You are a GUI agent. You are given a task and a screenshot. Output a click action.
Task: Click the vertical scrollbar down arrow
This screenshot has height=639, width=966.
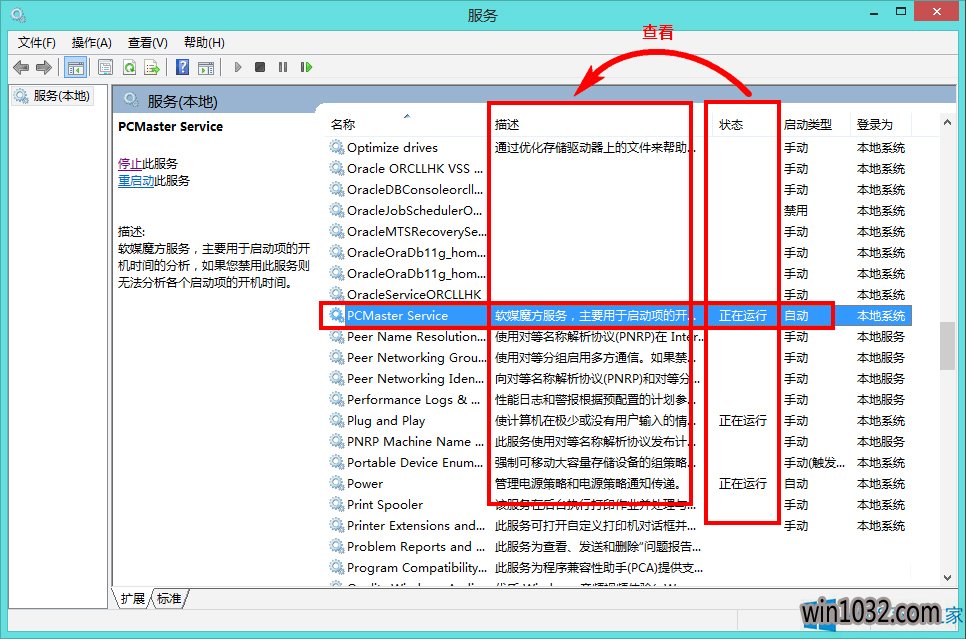pyautogui.click(x=946, y=576)
